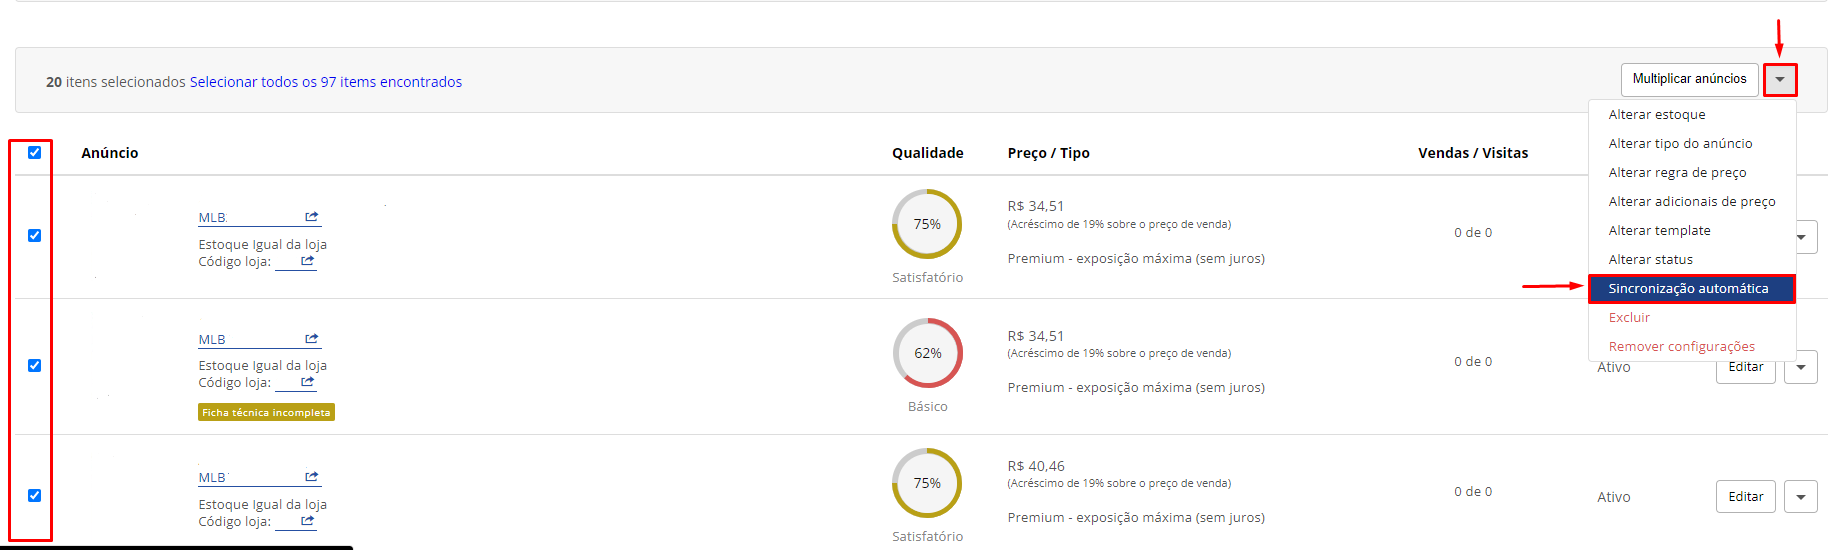Uncheck the second listing's checkbox

pos(35,365)
